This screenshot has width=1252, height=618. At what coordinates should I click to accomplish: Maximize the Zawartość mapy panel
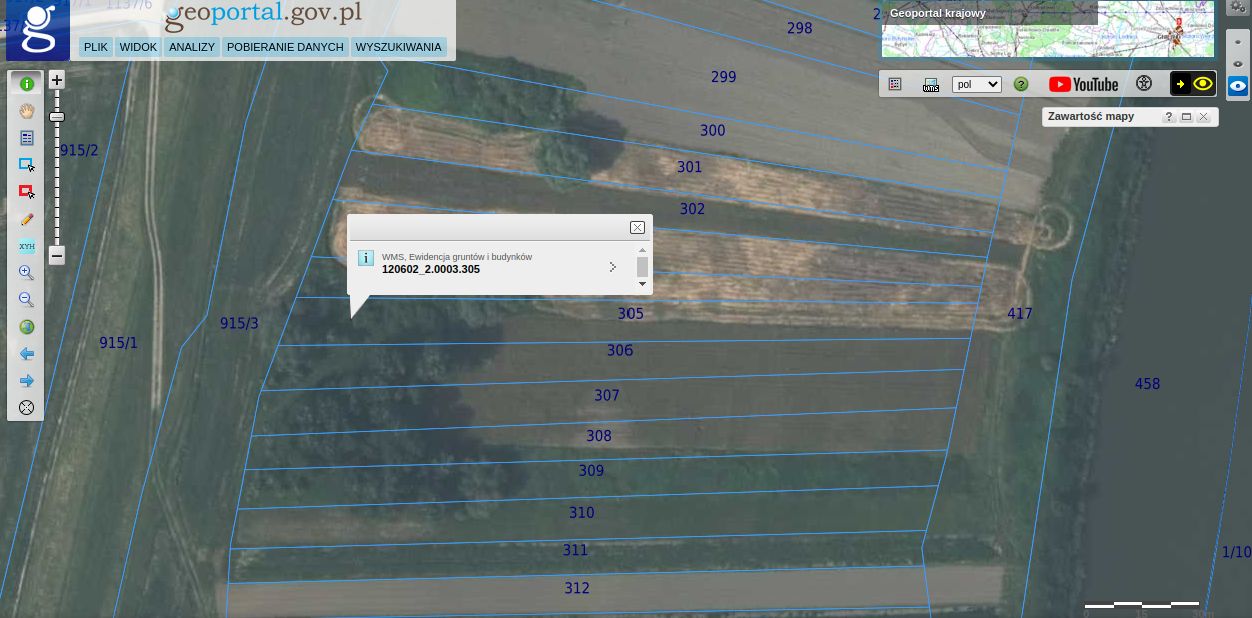coord(1186,117)
